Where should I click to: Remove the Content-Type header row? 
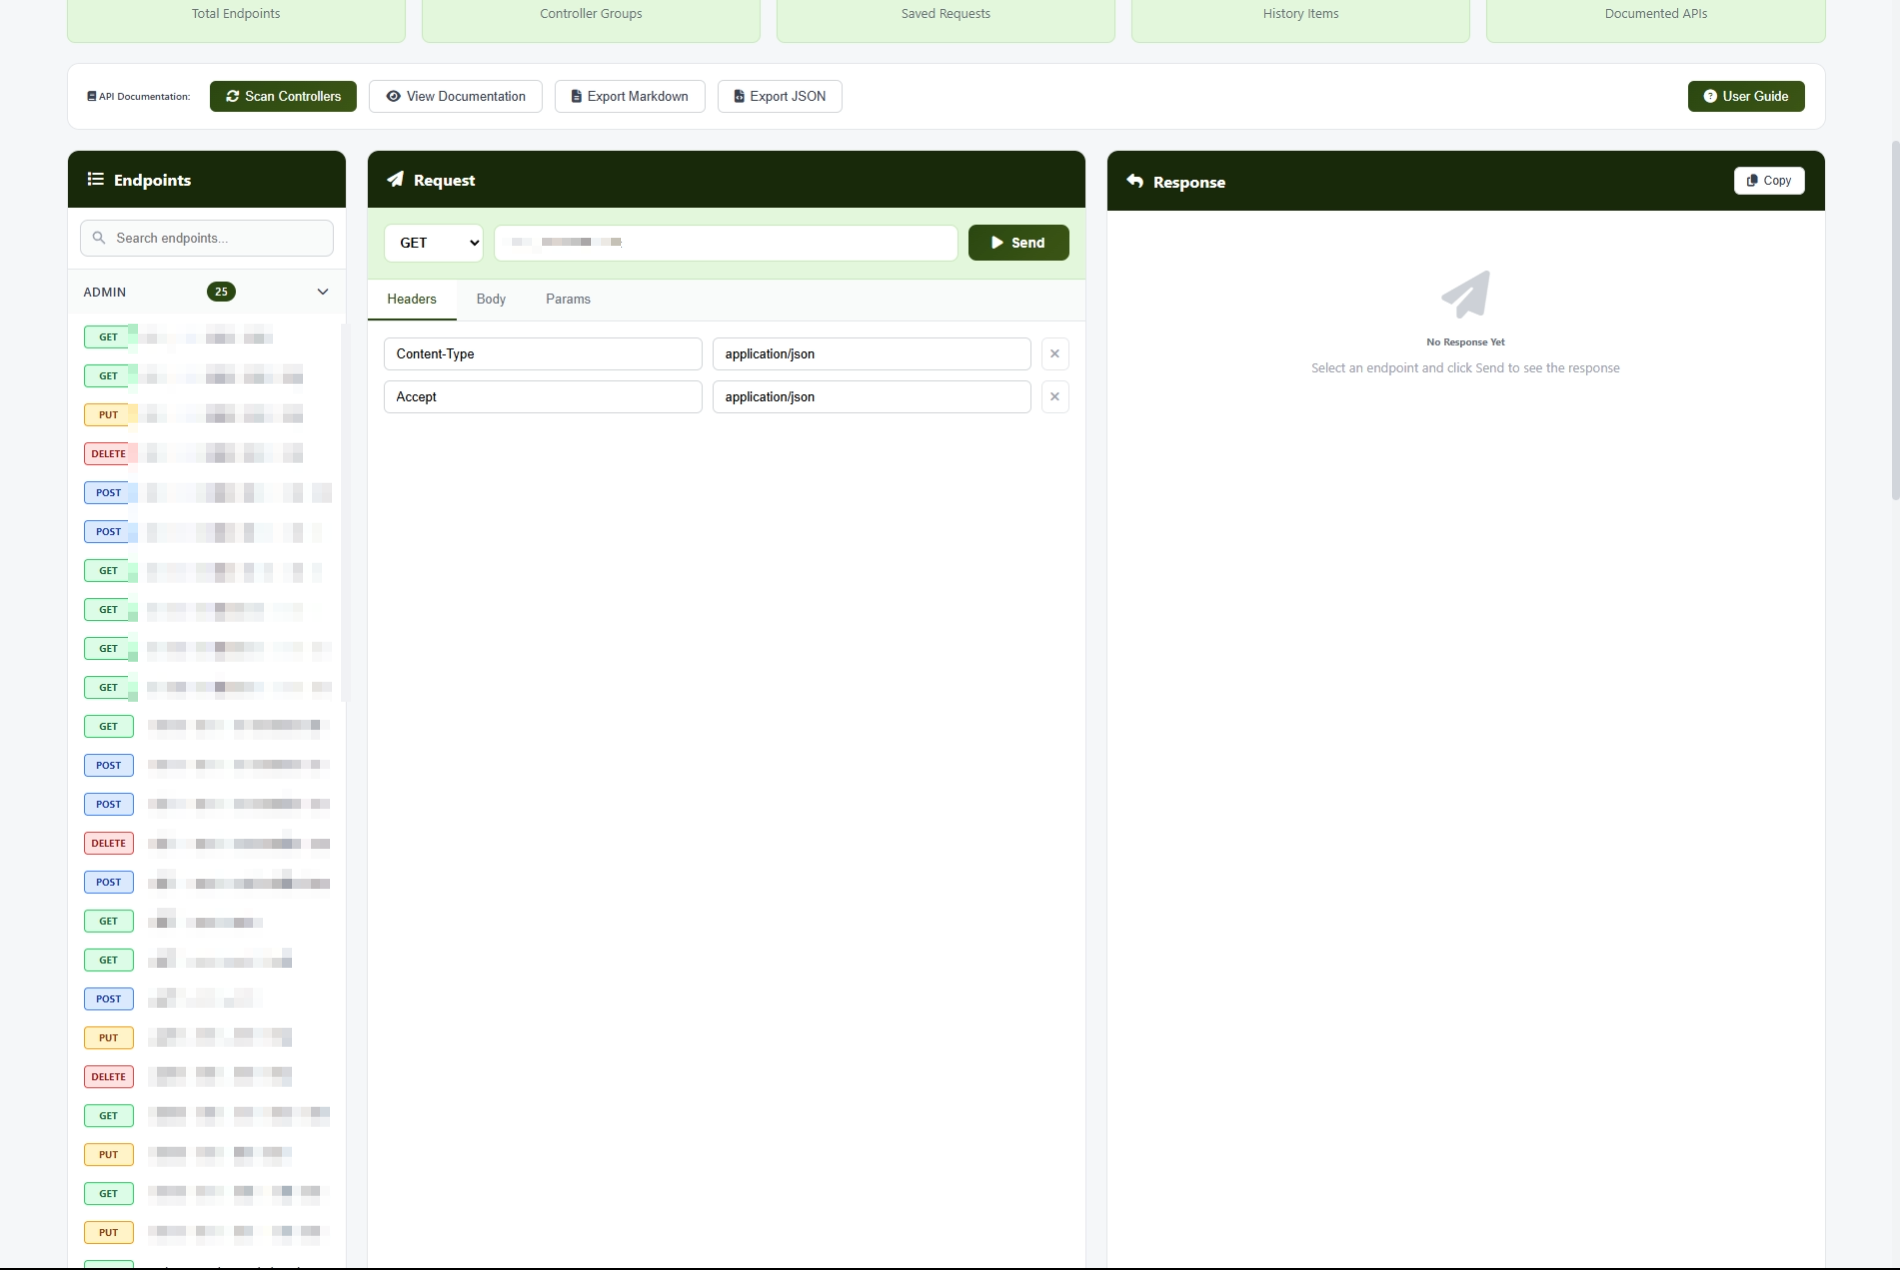coord(1054,354)
